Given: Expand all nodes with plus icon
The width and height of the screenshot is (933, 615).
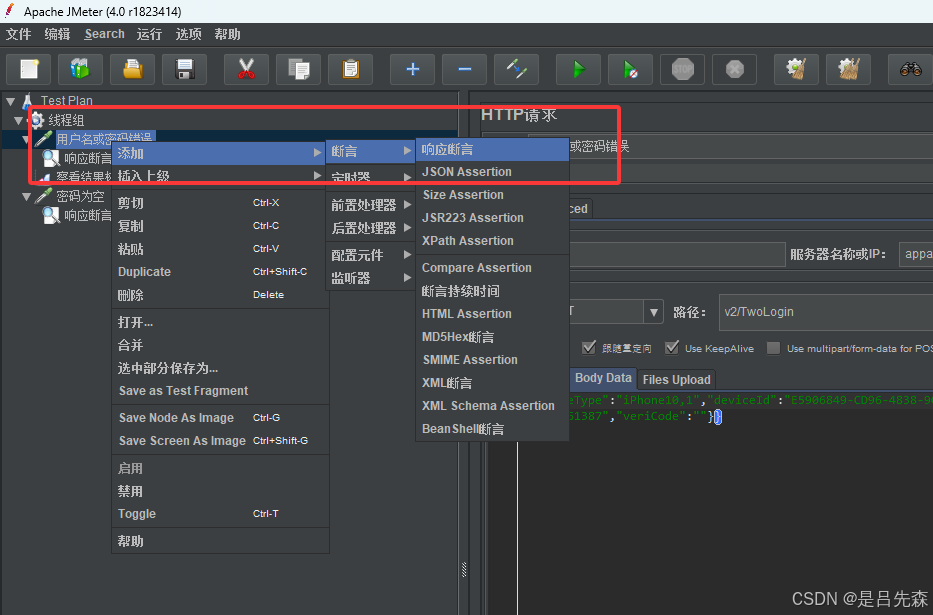Looking at the screenshot, I should click(x=412, y=69).
